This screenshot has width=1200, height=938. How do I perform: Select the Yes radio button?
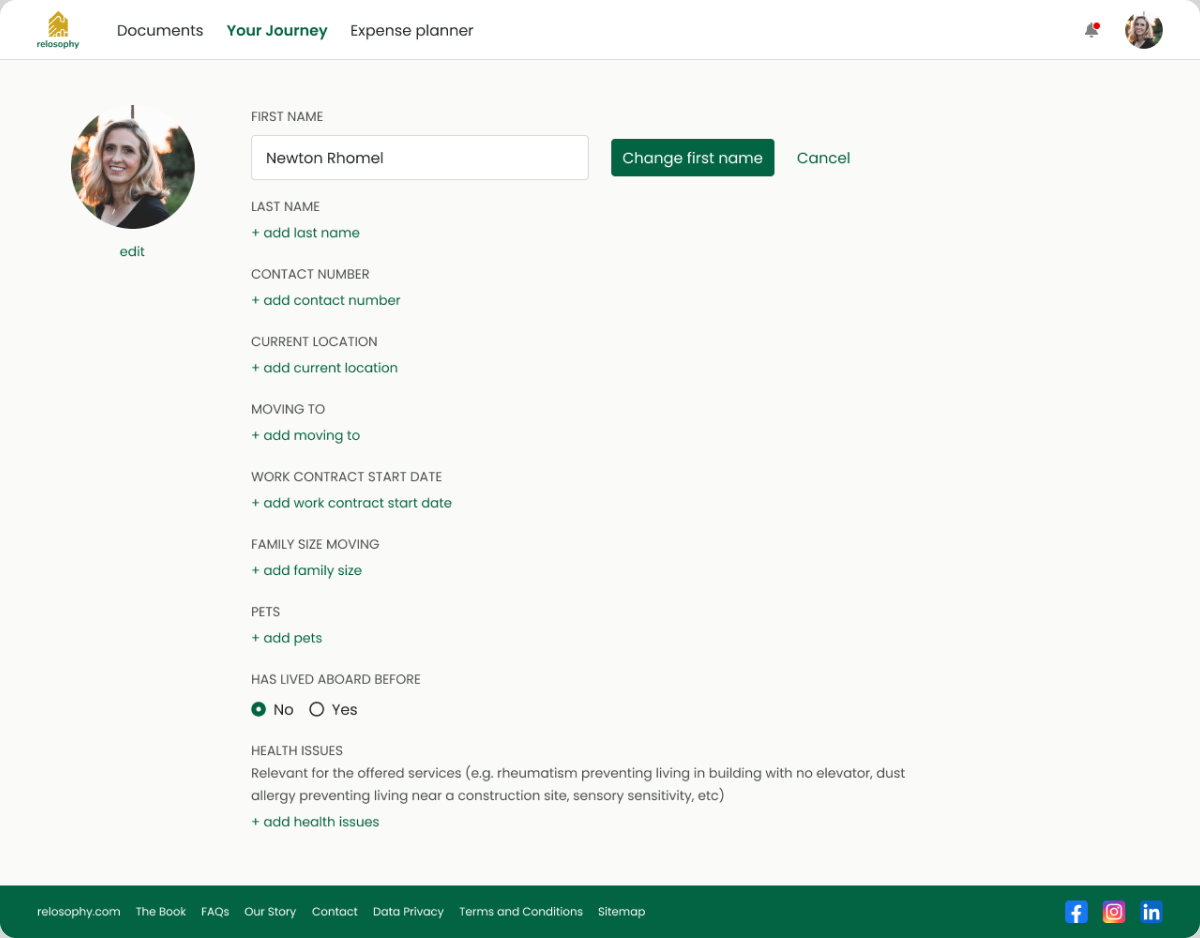coord(317,709)
